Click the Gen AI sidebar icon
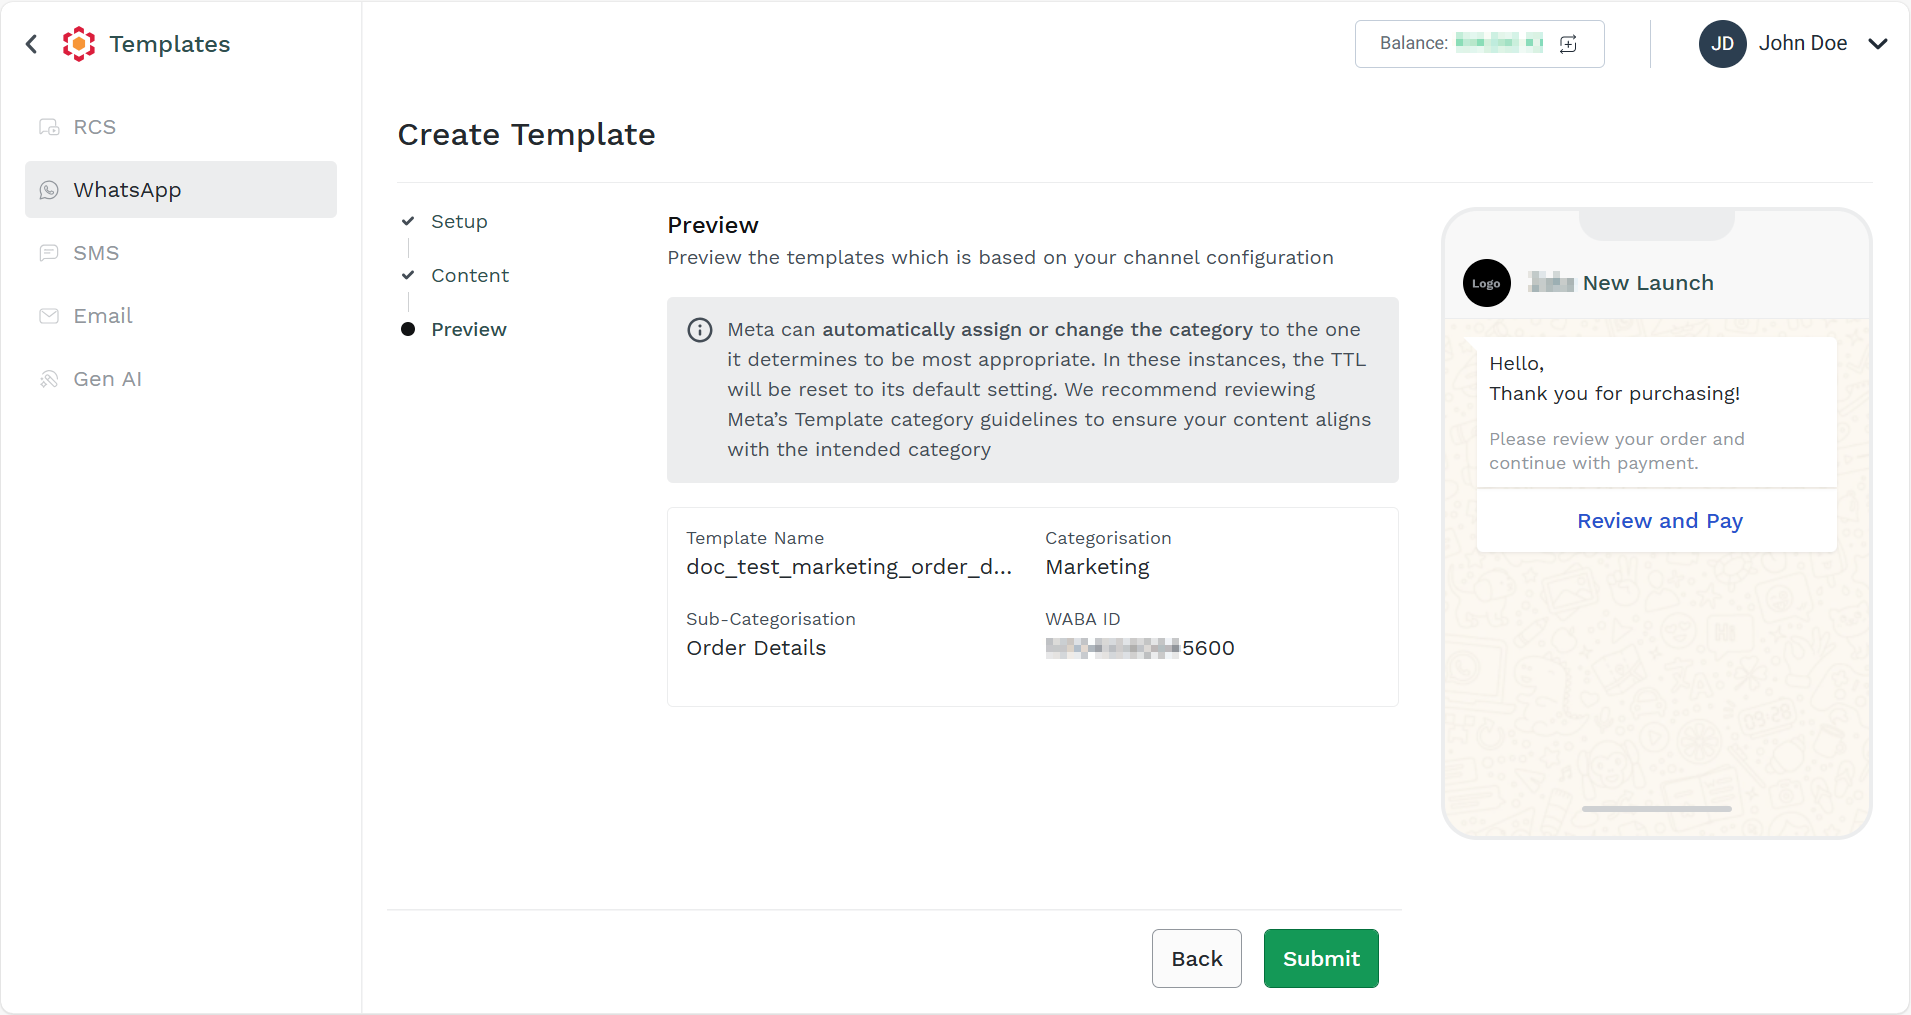The width and height of the screenshot is (1911, 1015). tap(49, 379)
